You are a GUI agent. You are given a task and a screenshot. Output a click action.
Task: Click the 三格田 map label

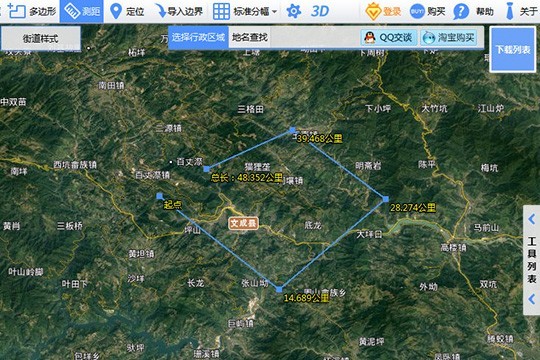pos(250,109)
